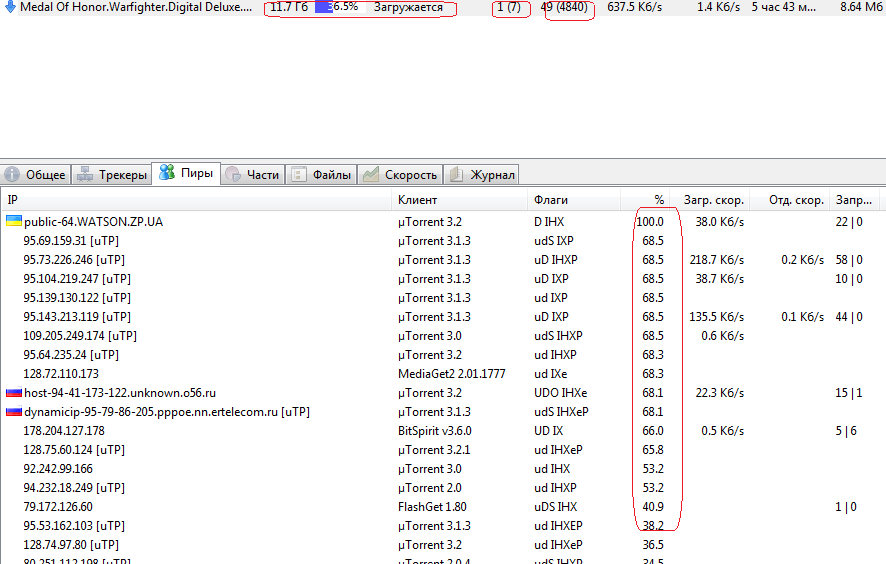Sort peers by Клиент column header
Viewport: 886px width, 564px height.
point(459,199)
